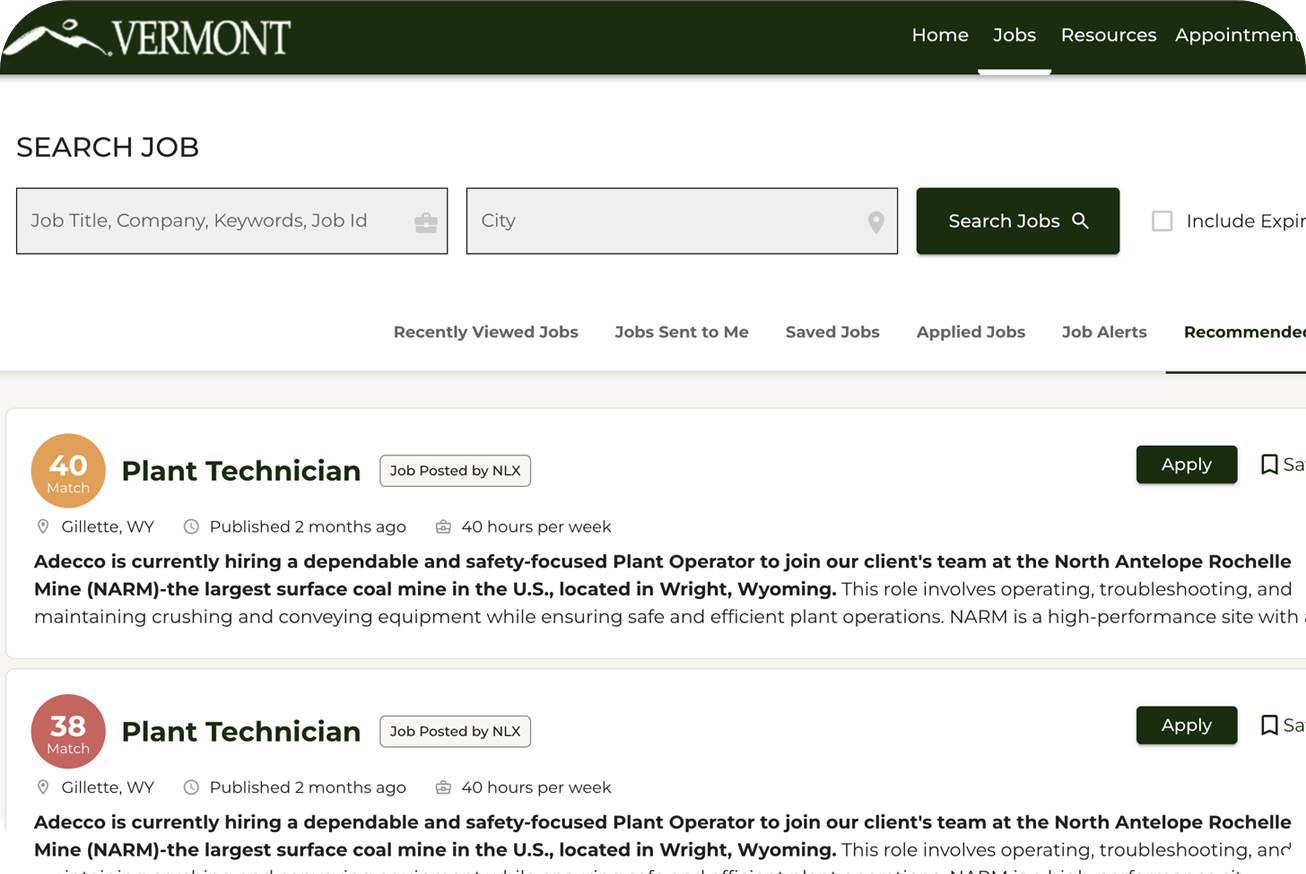
Task: Open the Resources navigation menu
Action: pos(1108,35)
